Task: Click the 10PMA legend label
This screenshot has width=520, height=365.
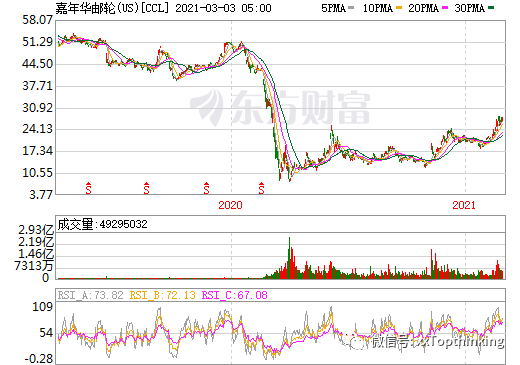Action: coord(378,8)
